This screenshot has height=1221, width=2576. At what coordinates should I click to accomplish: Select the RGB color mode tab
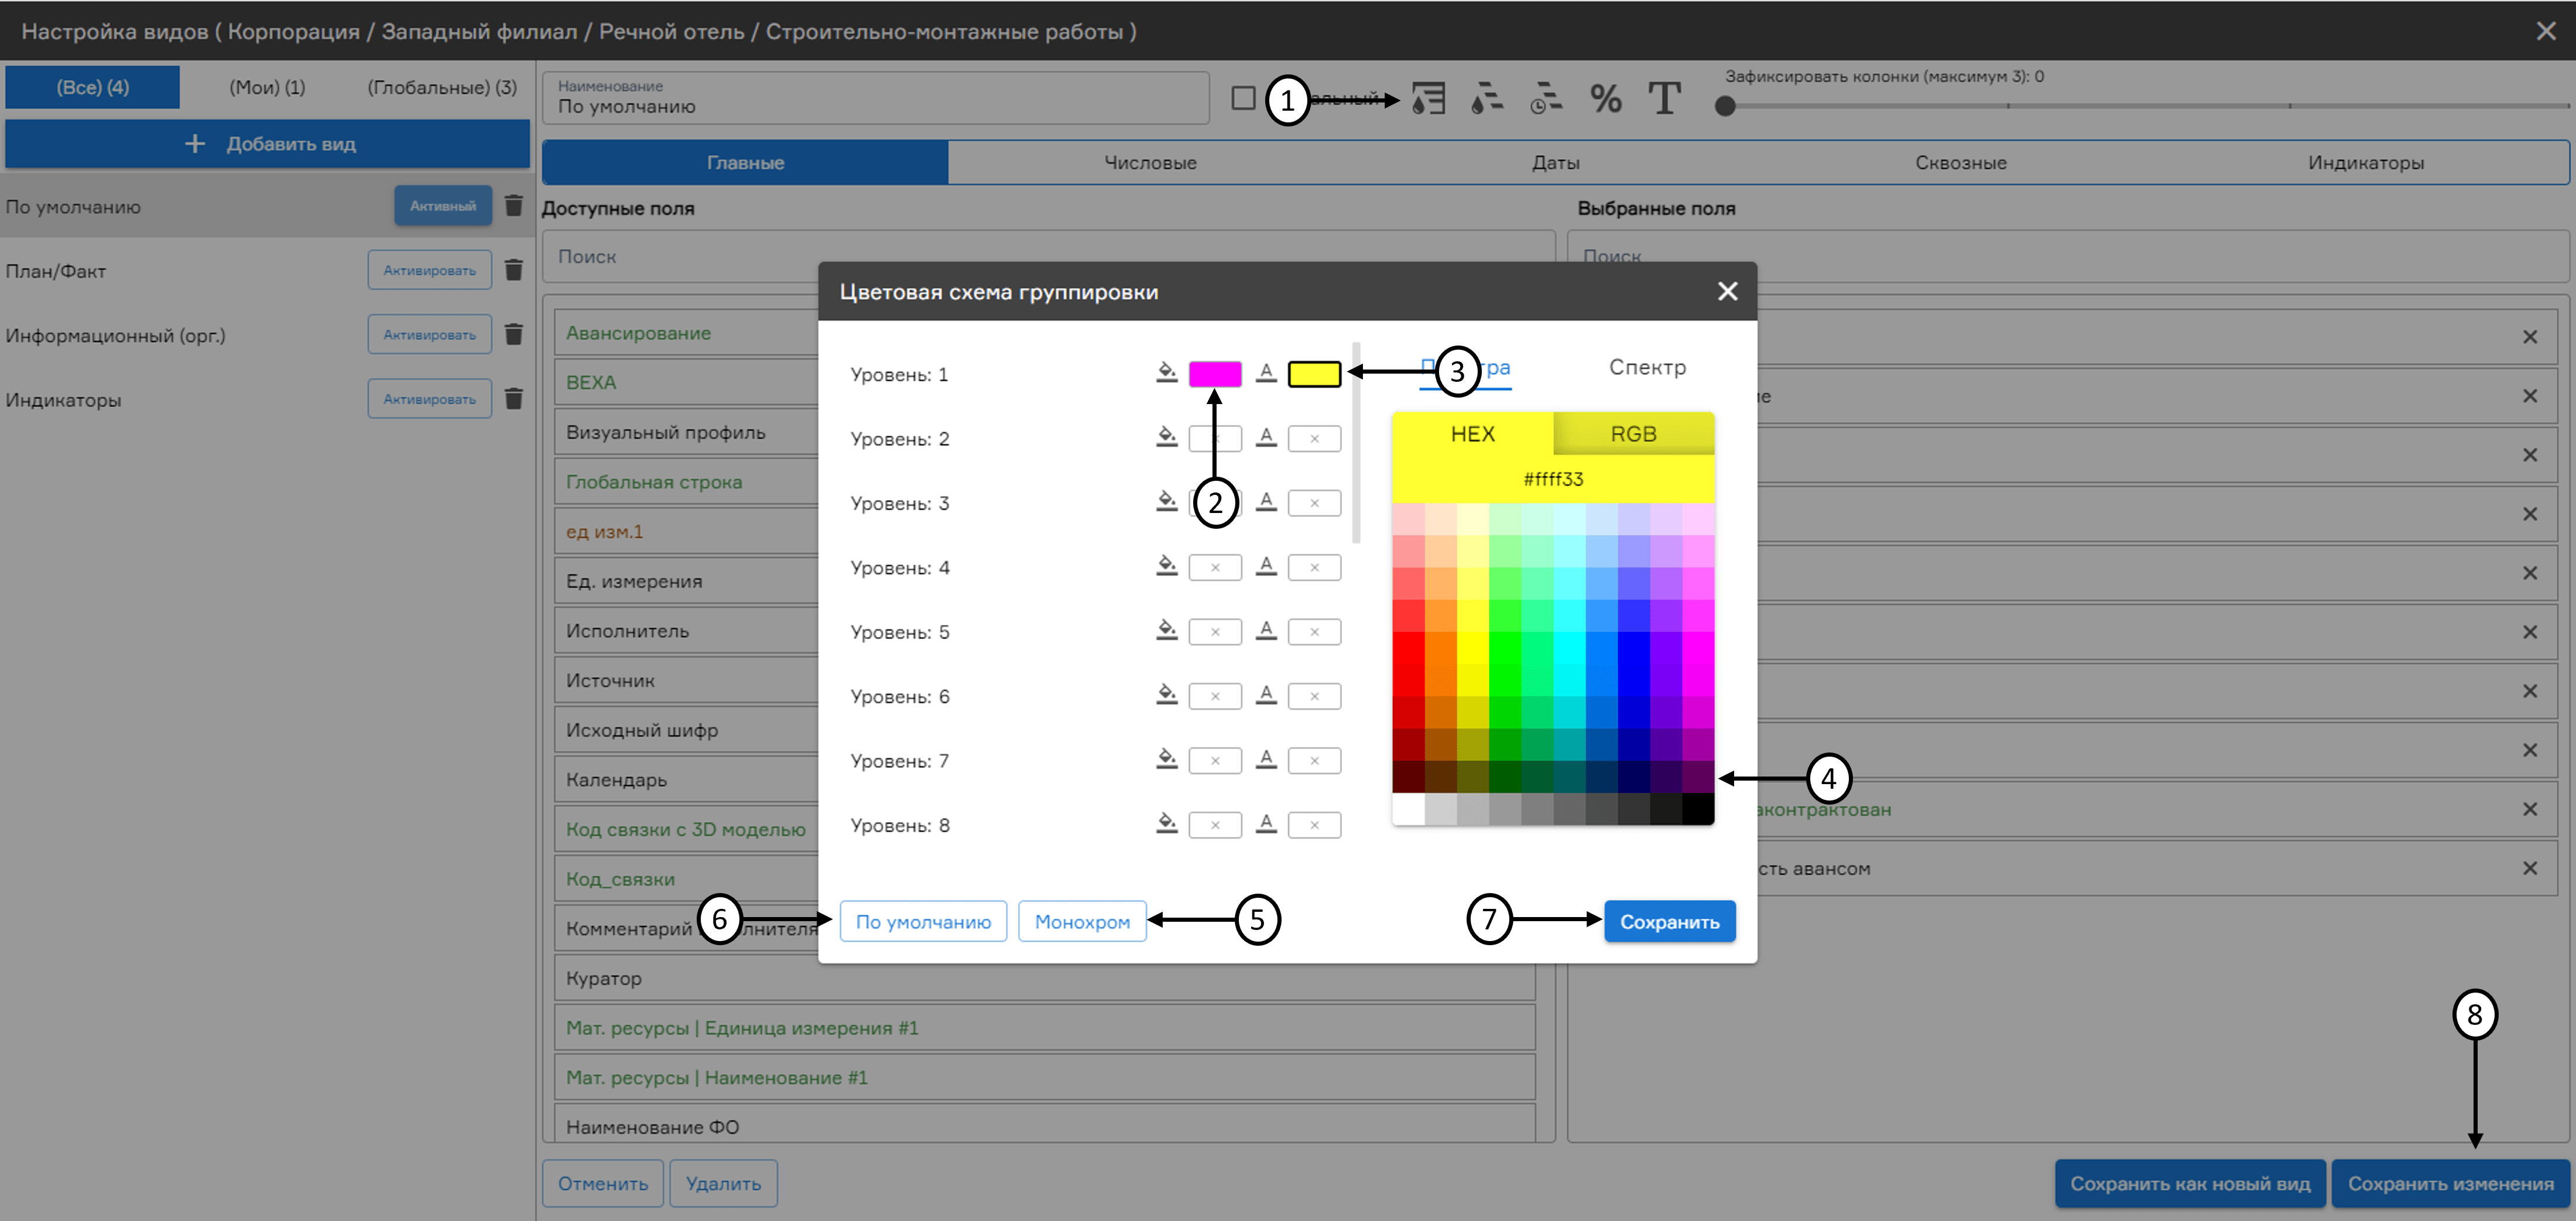tap(1633, 434)
